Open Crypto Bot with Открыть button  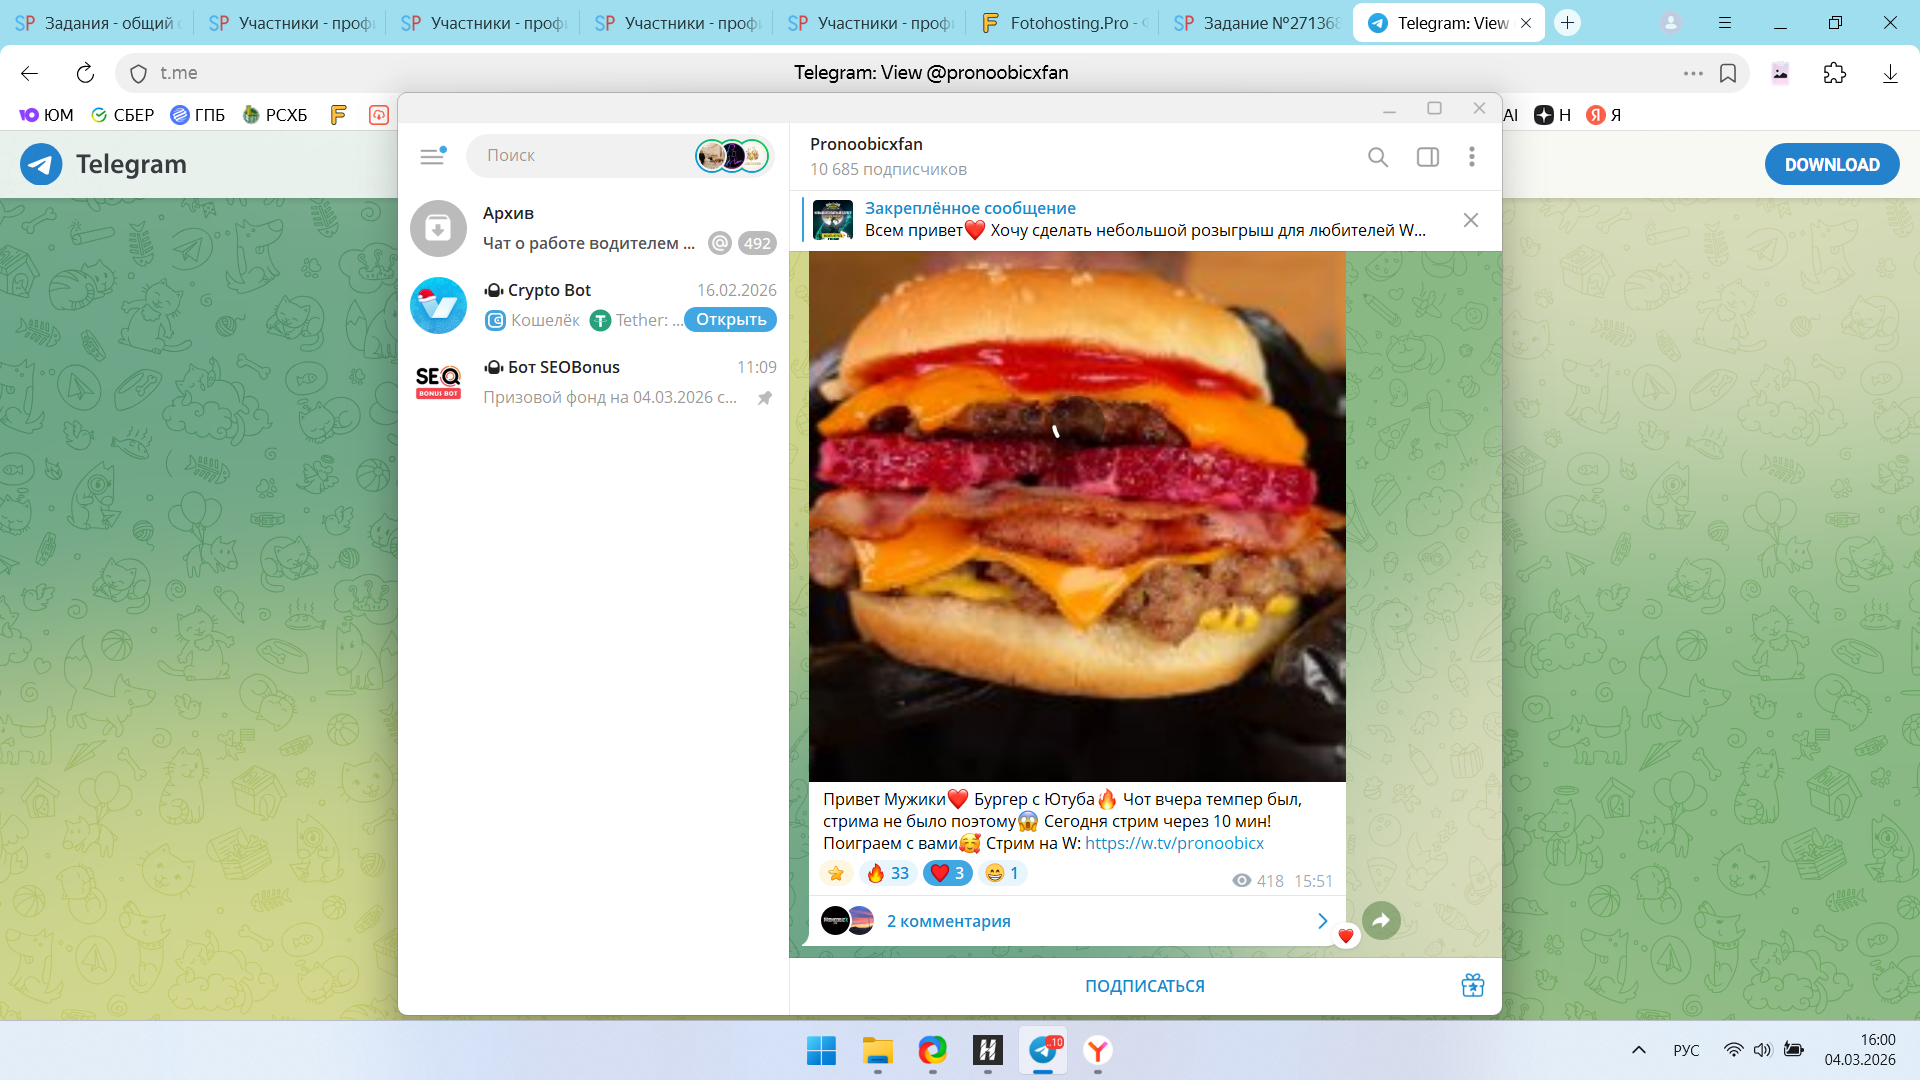730,320
